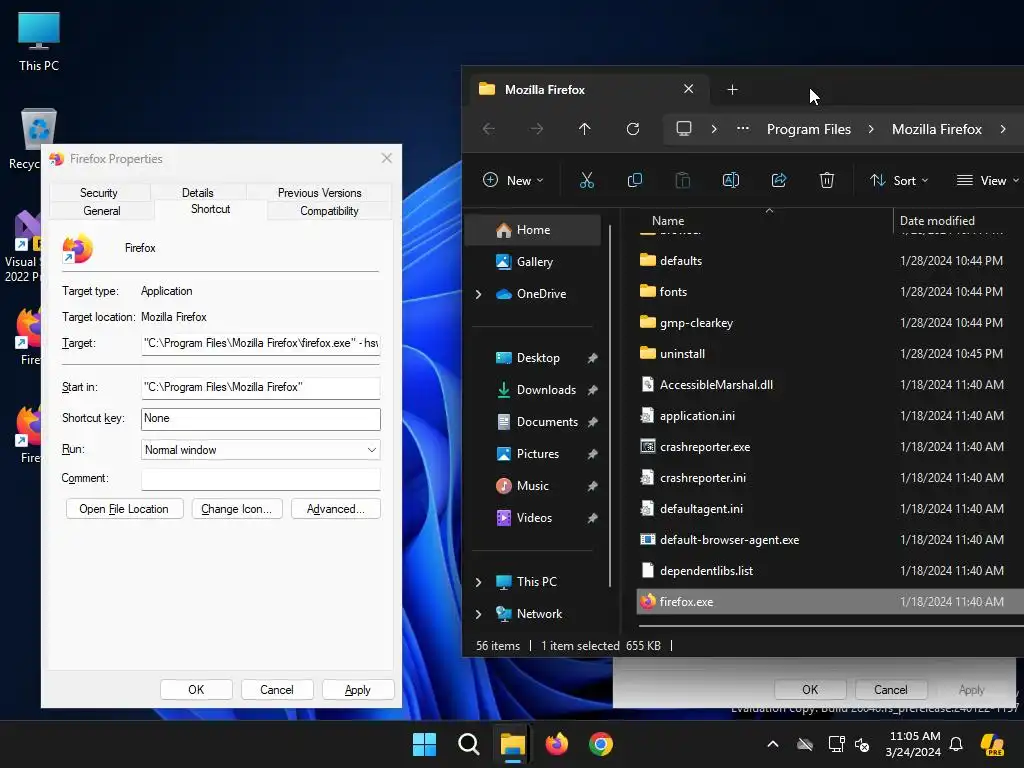The image size is (1024, 768).
Task: Click in the Start in field
Action: 261,387
